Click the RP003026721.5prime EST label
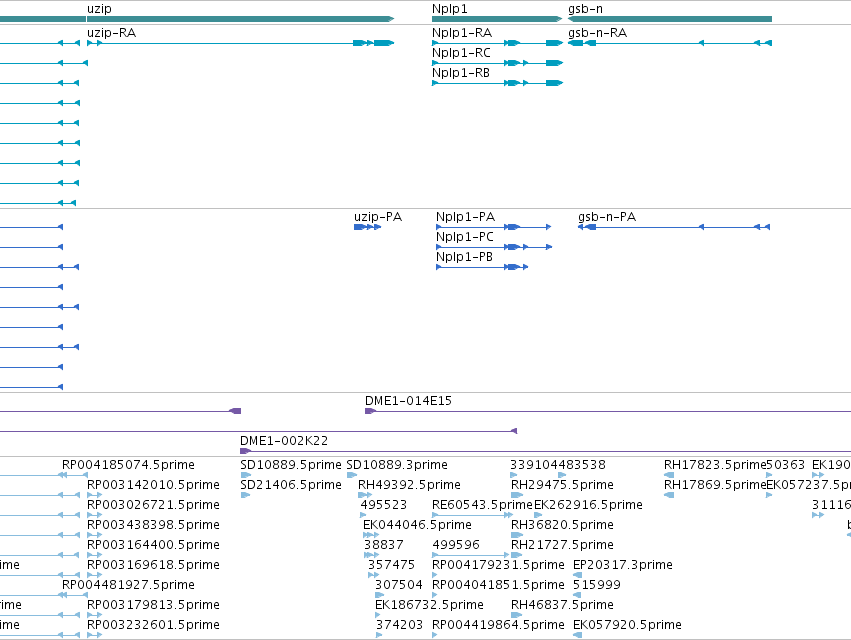This screenshot has width=851, height=640. tap(153, 505)
